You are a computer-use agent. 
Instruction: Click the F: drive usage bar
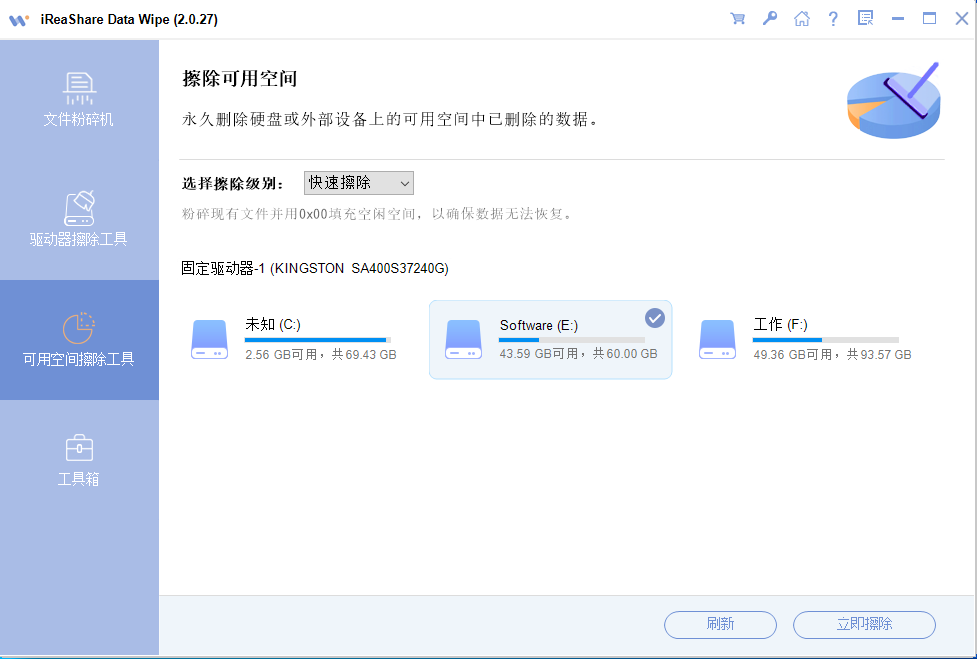point(826,340)
